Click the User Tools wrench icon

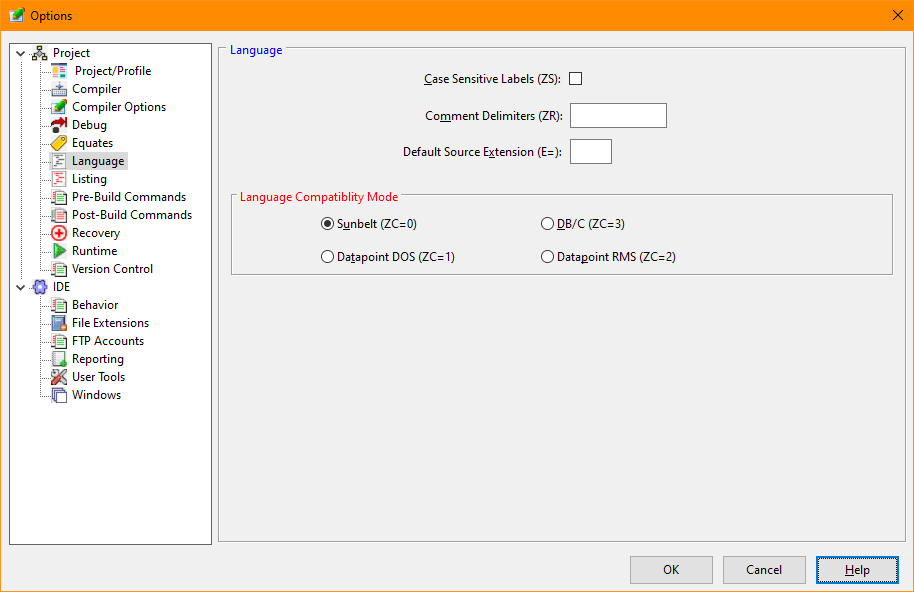(x=59, y=377)
